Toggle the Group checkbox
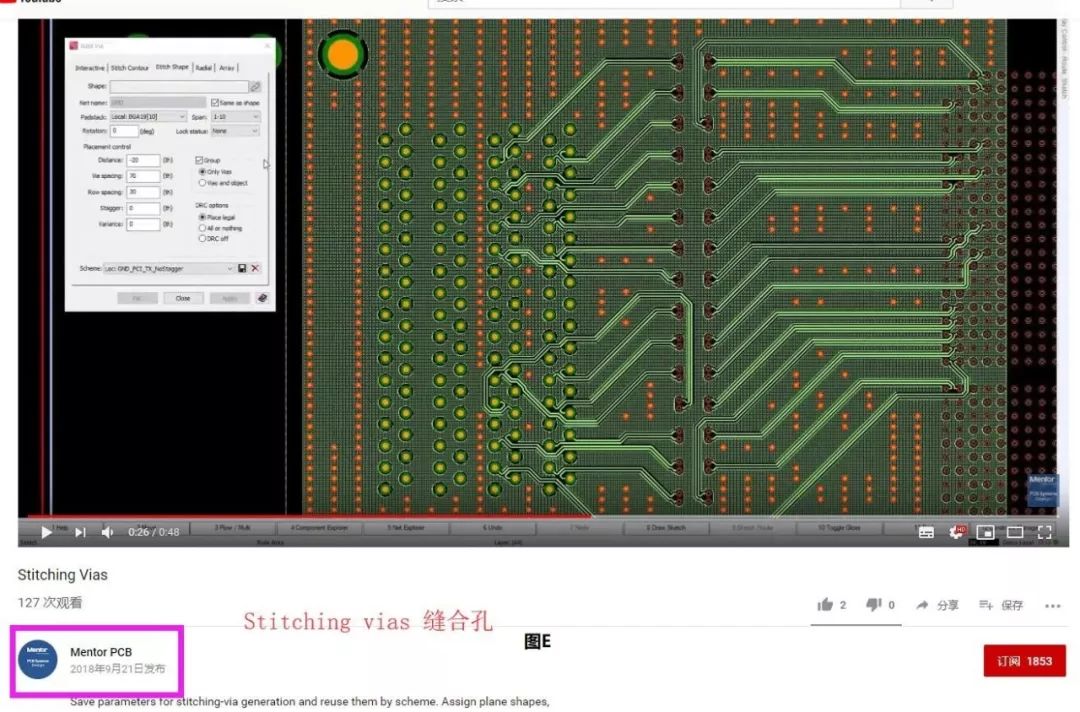Viewport: 1080px width, 712px height. click(x=199, y=160)
